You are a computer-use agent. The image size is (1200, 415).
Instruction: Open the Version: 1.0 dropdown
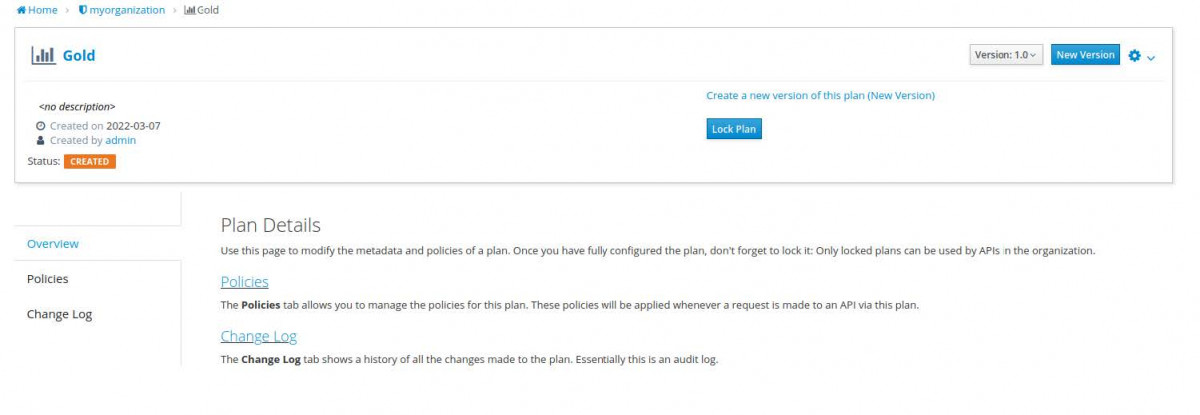(x=1006, y=55)
